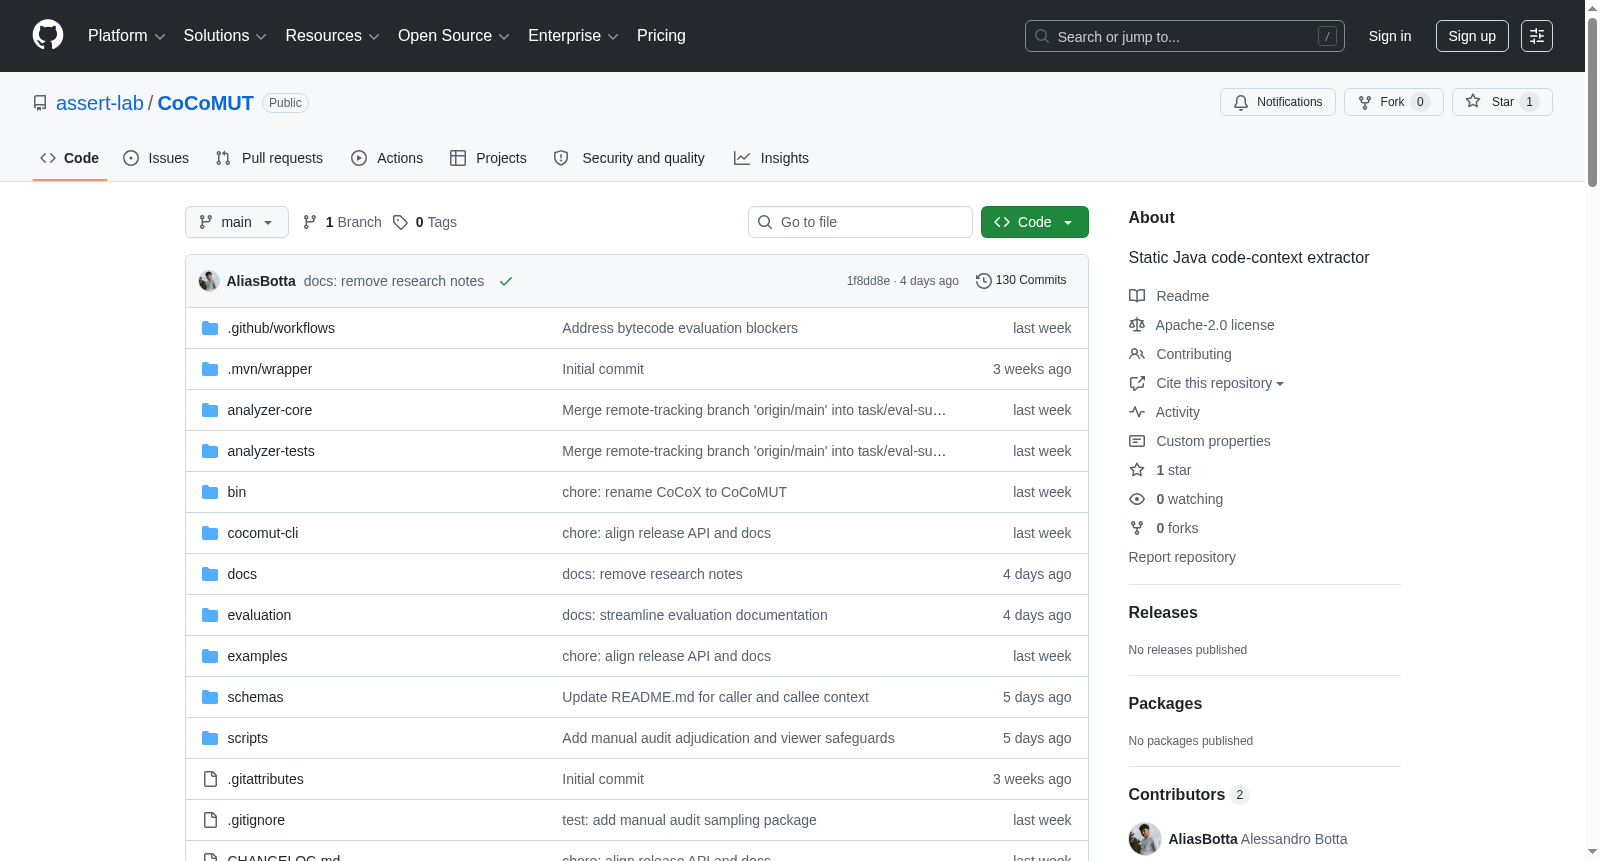This screenshot has height=861, width=1600.
Task: View Apache-2.0 license link
Action: (x=1215, y=325)
